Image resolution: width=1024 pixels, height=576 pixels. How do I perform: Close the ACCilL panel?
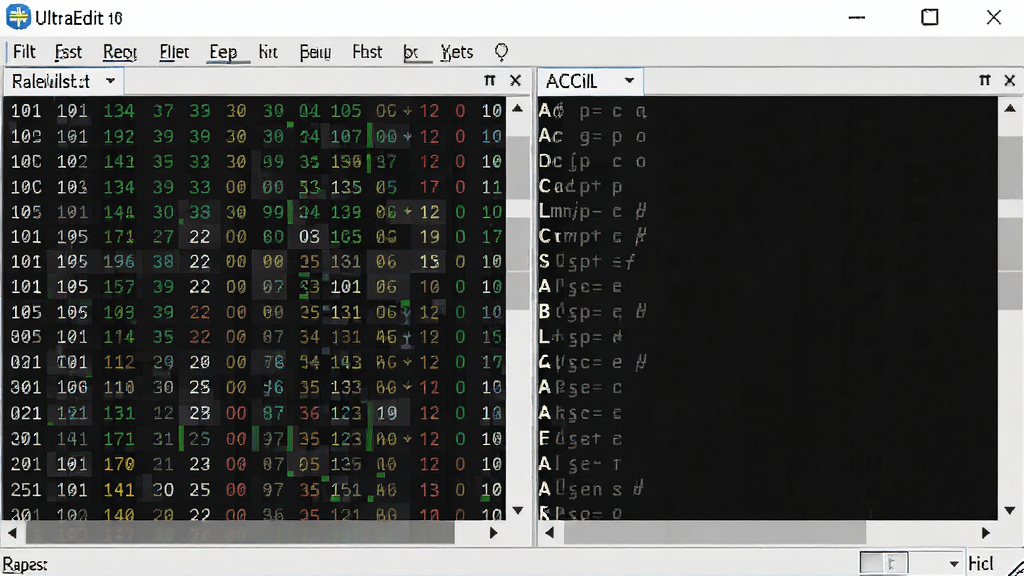(1010, 80)
